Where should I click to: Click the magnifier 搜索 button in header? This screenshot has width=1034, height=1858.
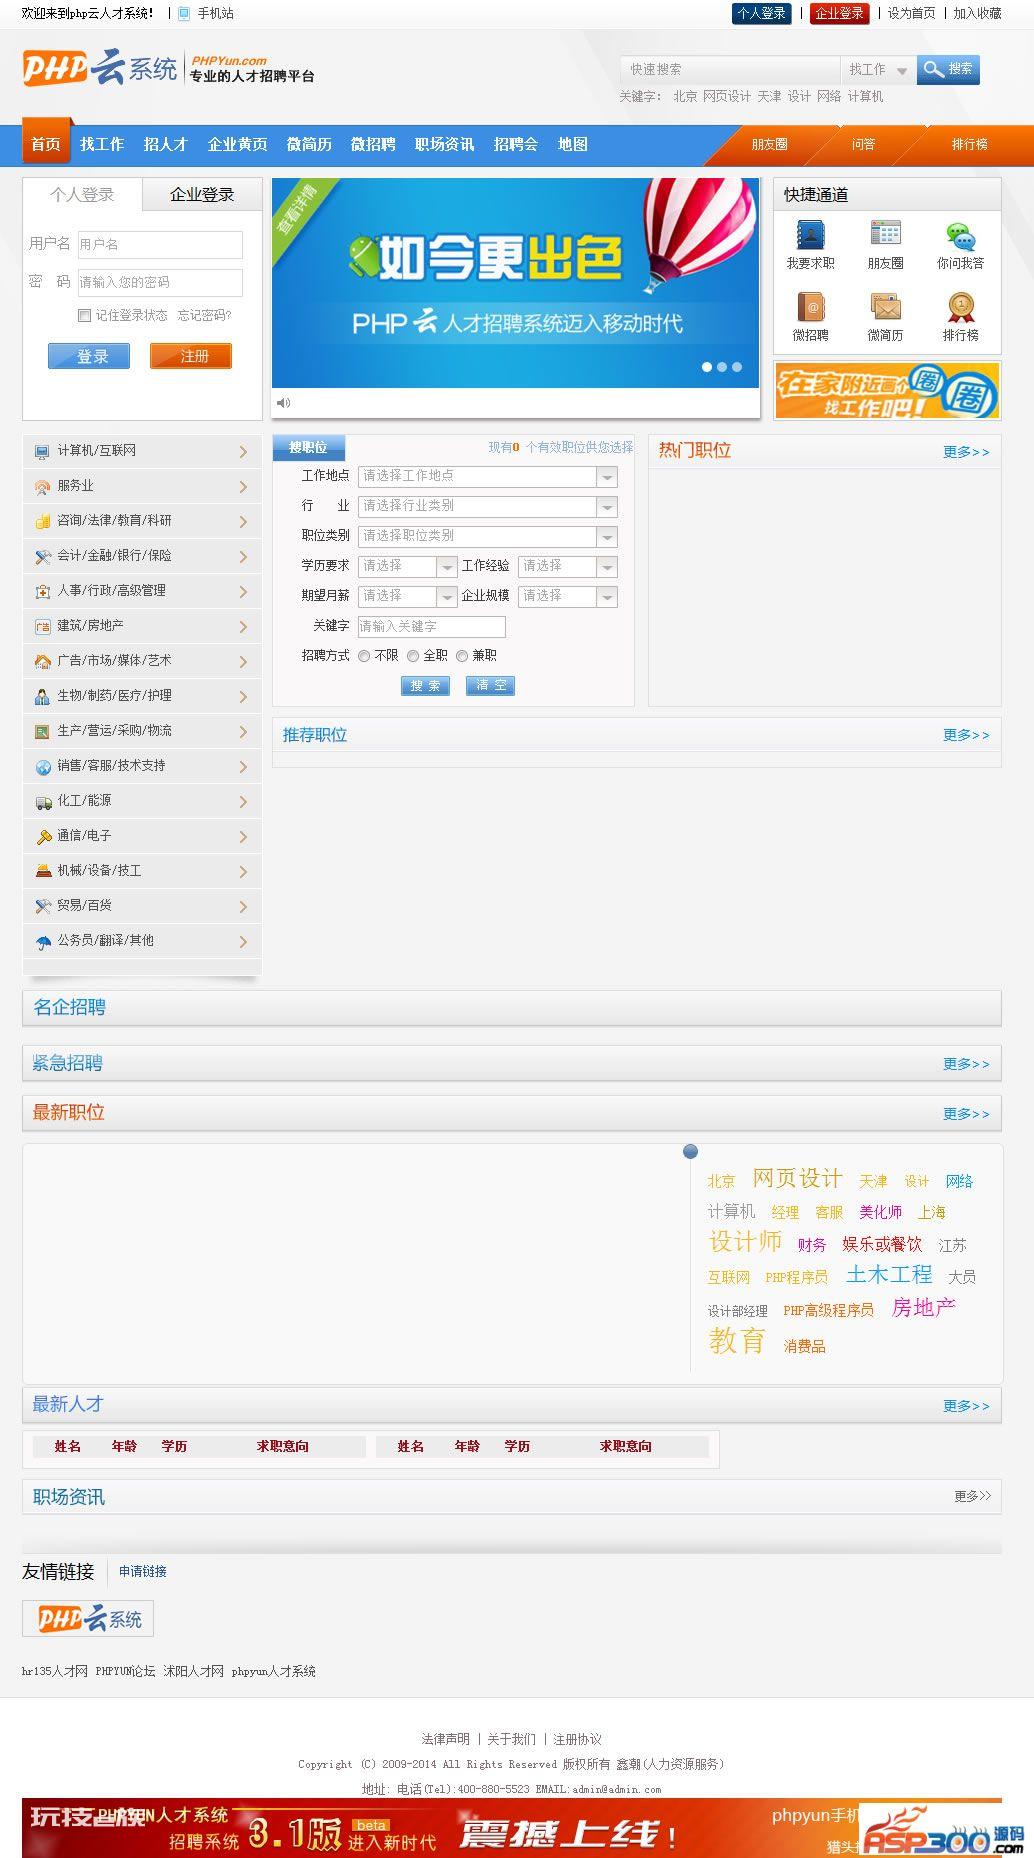click(948, 69)
